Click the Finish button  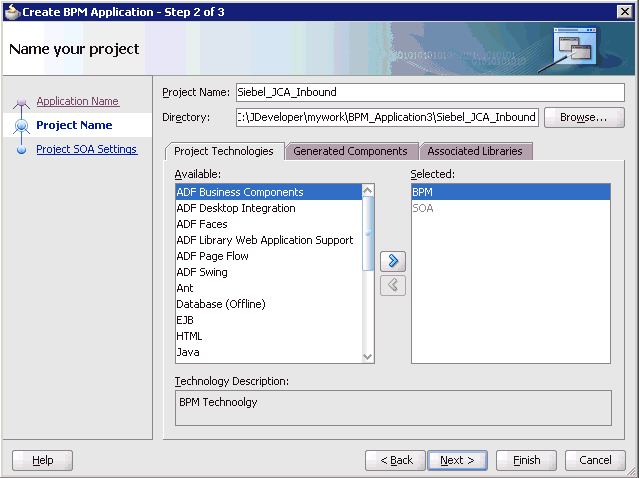tap(526, 460)
